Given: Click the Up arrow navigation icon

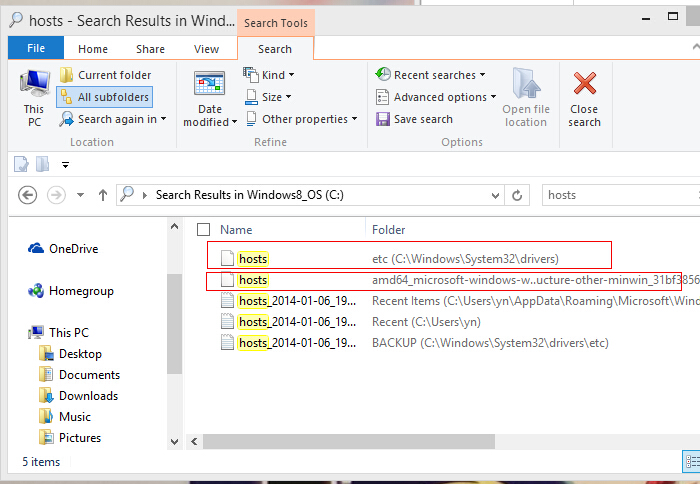Looking at the screenshot, I should [102, 195].
